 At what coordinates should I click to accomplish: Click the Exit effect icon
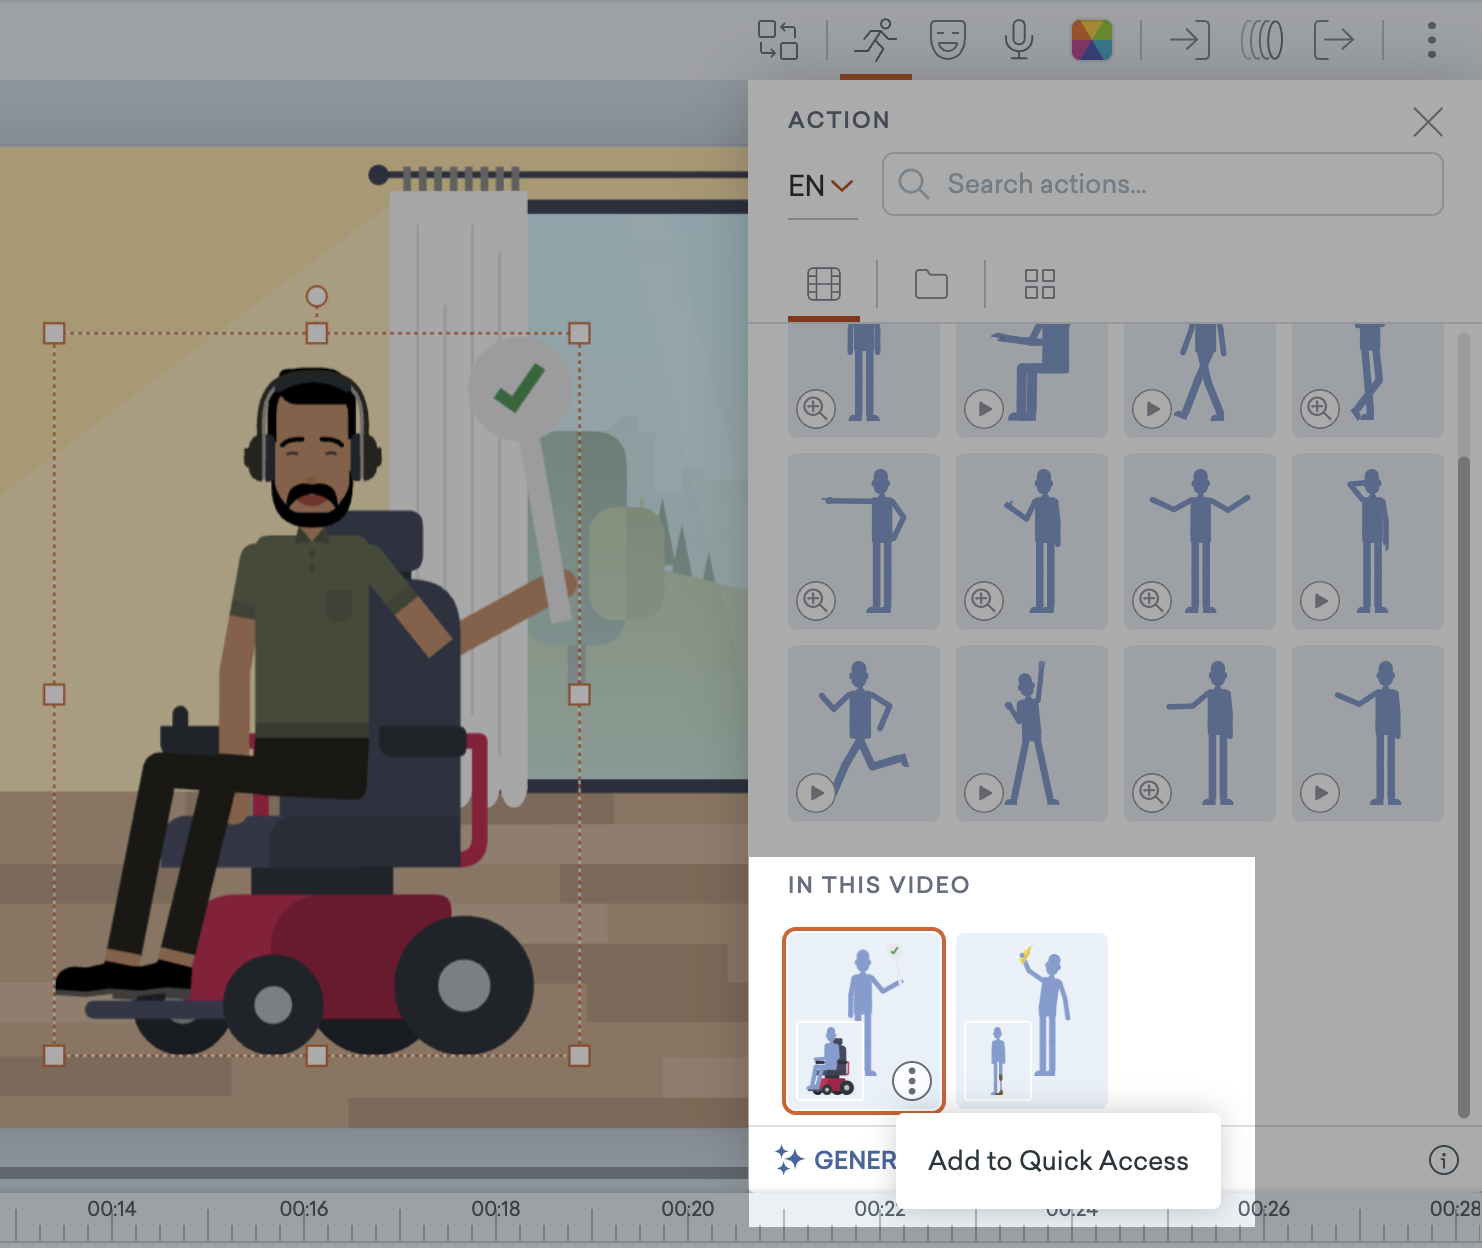click(x=1335, y=40)
